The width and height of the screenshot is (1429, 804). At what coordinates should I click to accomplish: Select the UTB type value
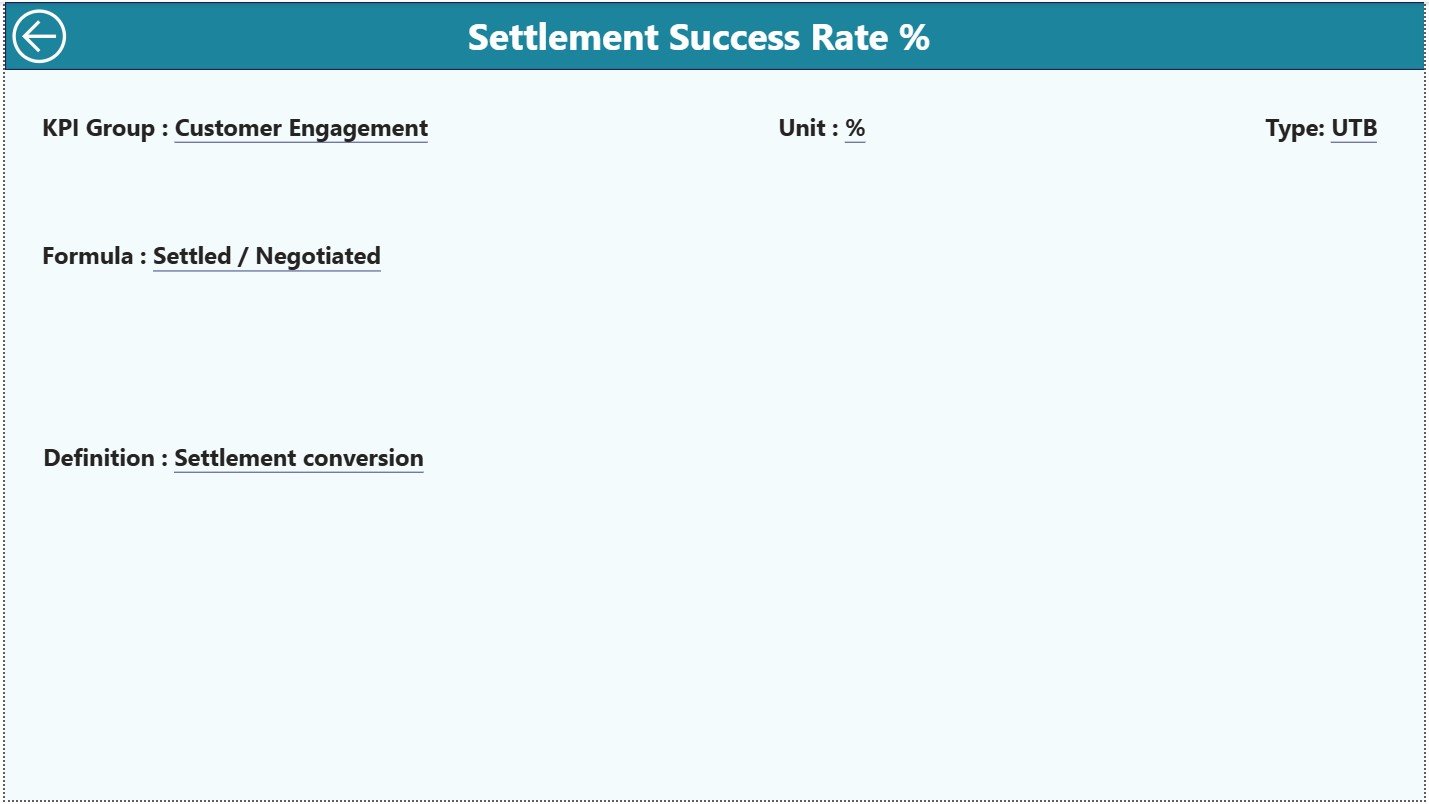tap(1354, 128)
